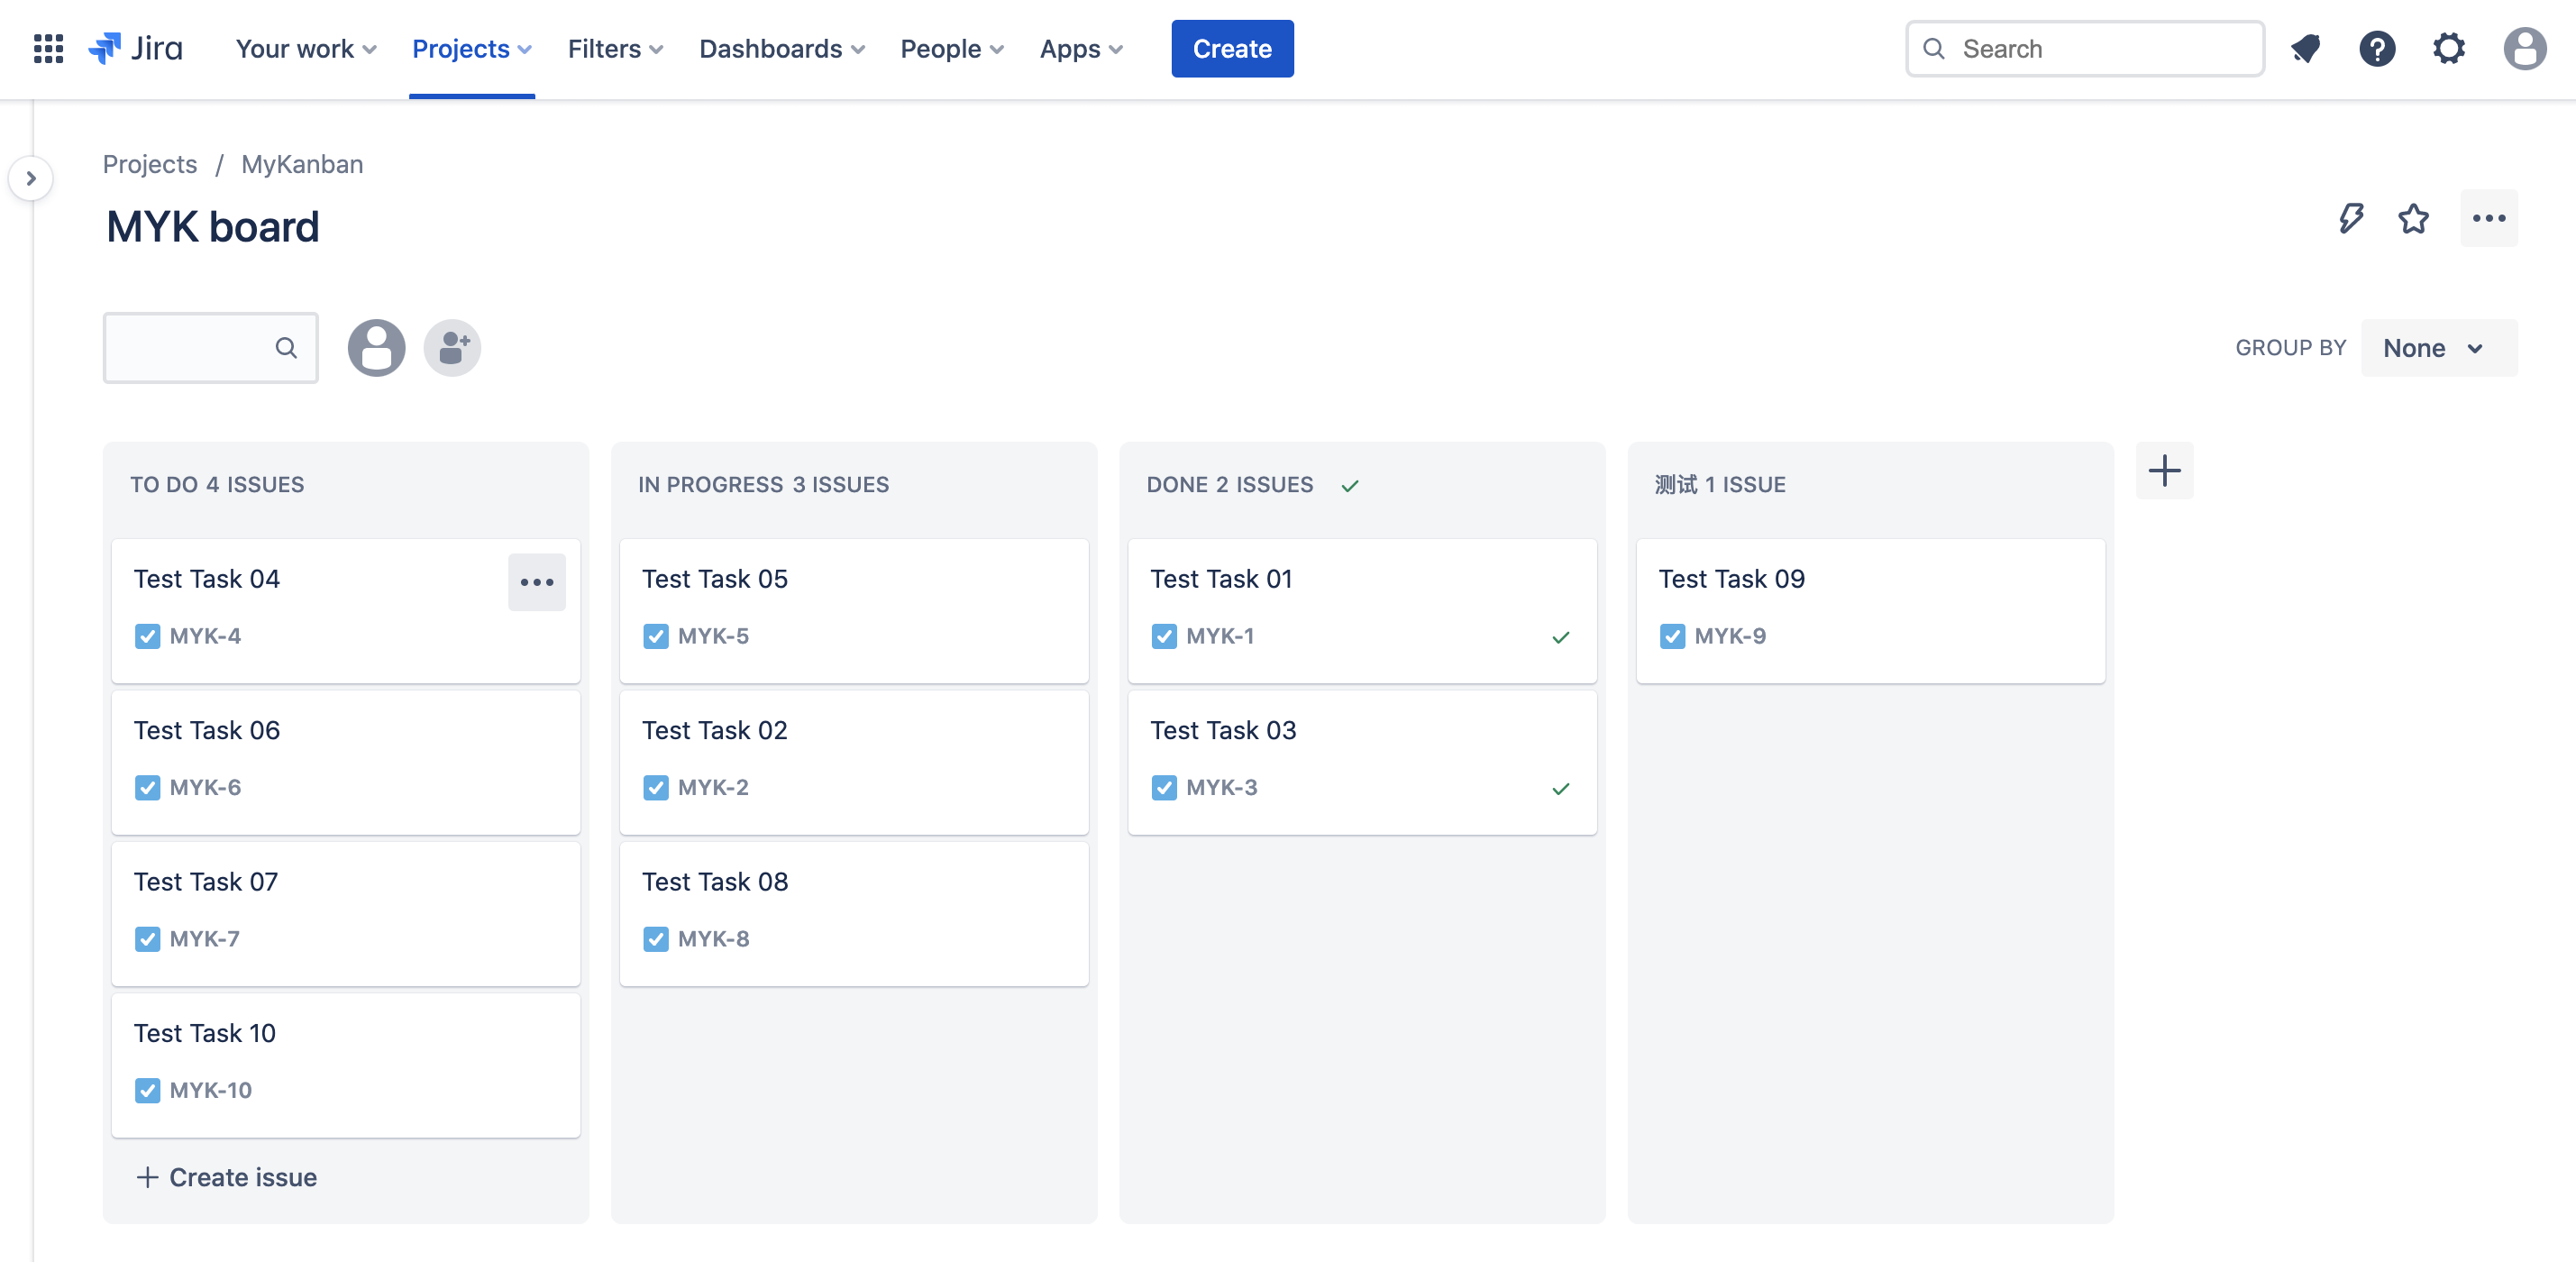Open Test Task 04 more actions menu
The width and height of the screenshot is (2576, 1262).
(x=537, y=582)
